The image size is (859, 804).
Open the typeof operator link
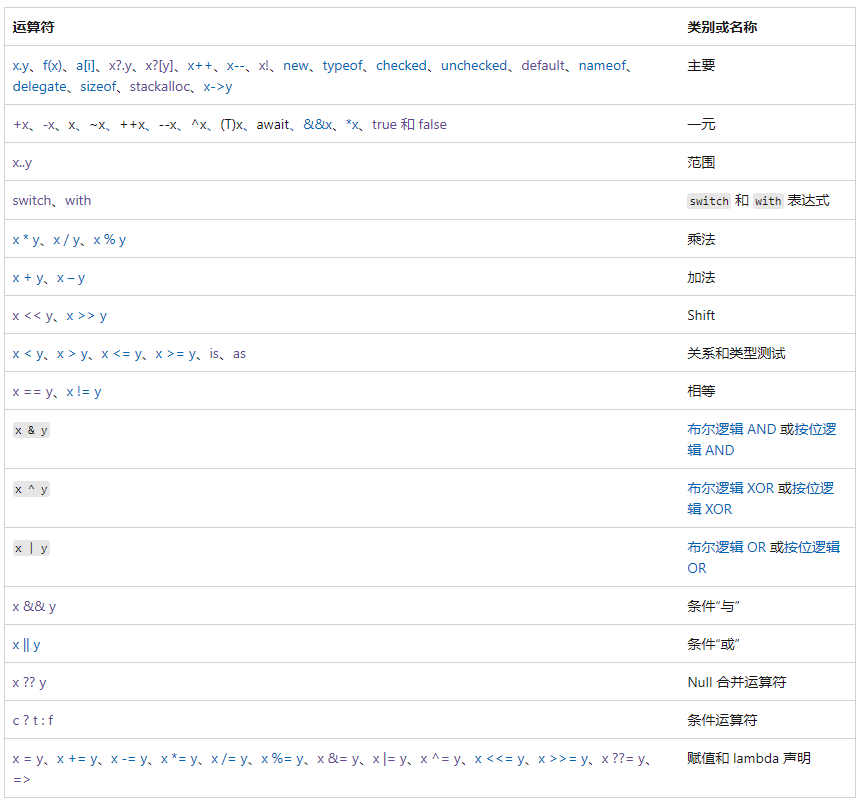click(x=342, y=66)
